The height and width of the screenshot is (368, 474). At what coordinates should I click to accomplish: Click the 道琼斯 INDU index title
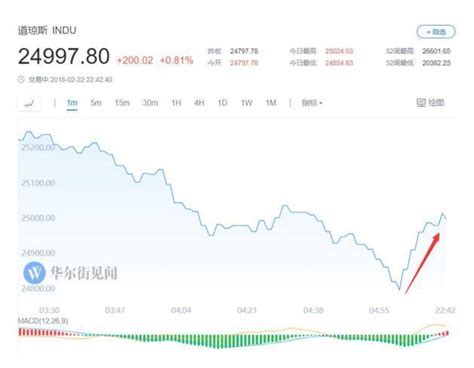click(x=47, y=30)
